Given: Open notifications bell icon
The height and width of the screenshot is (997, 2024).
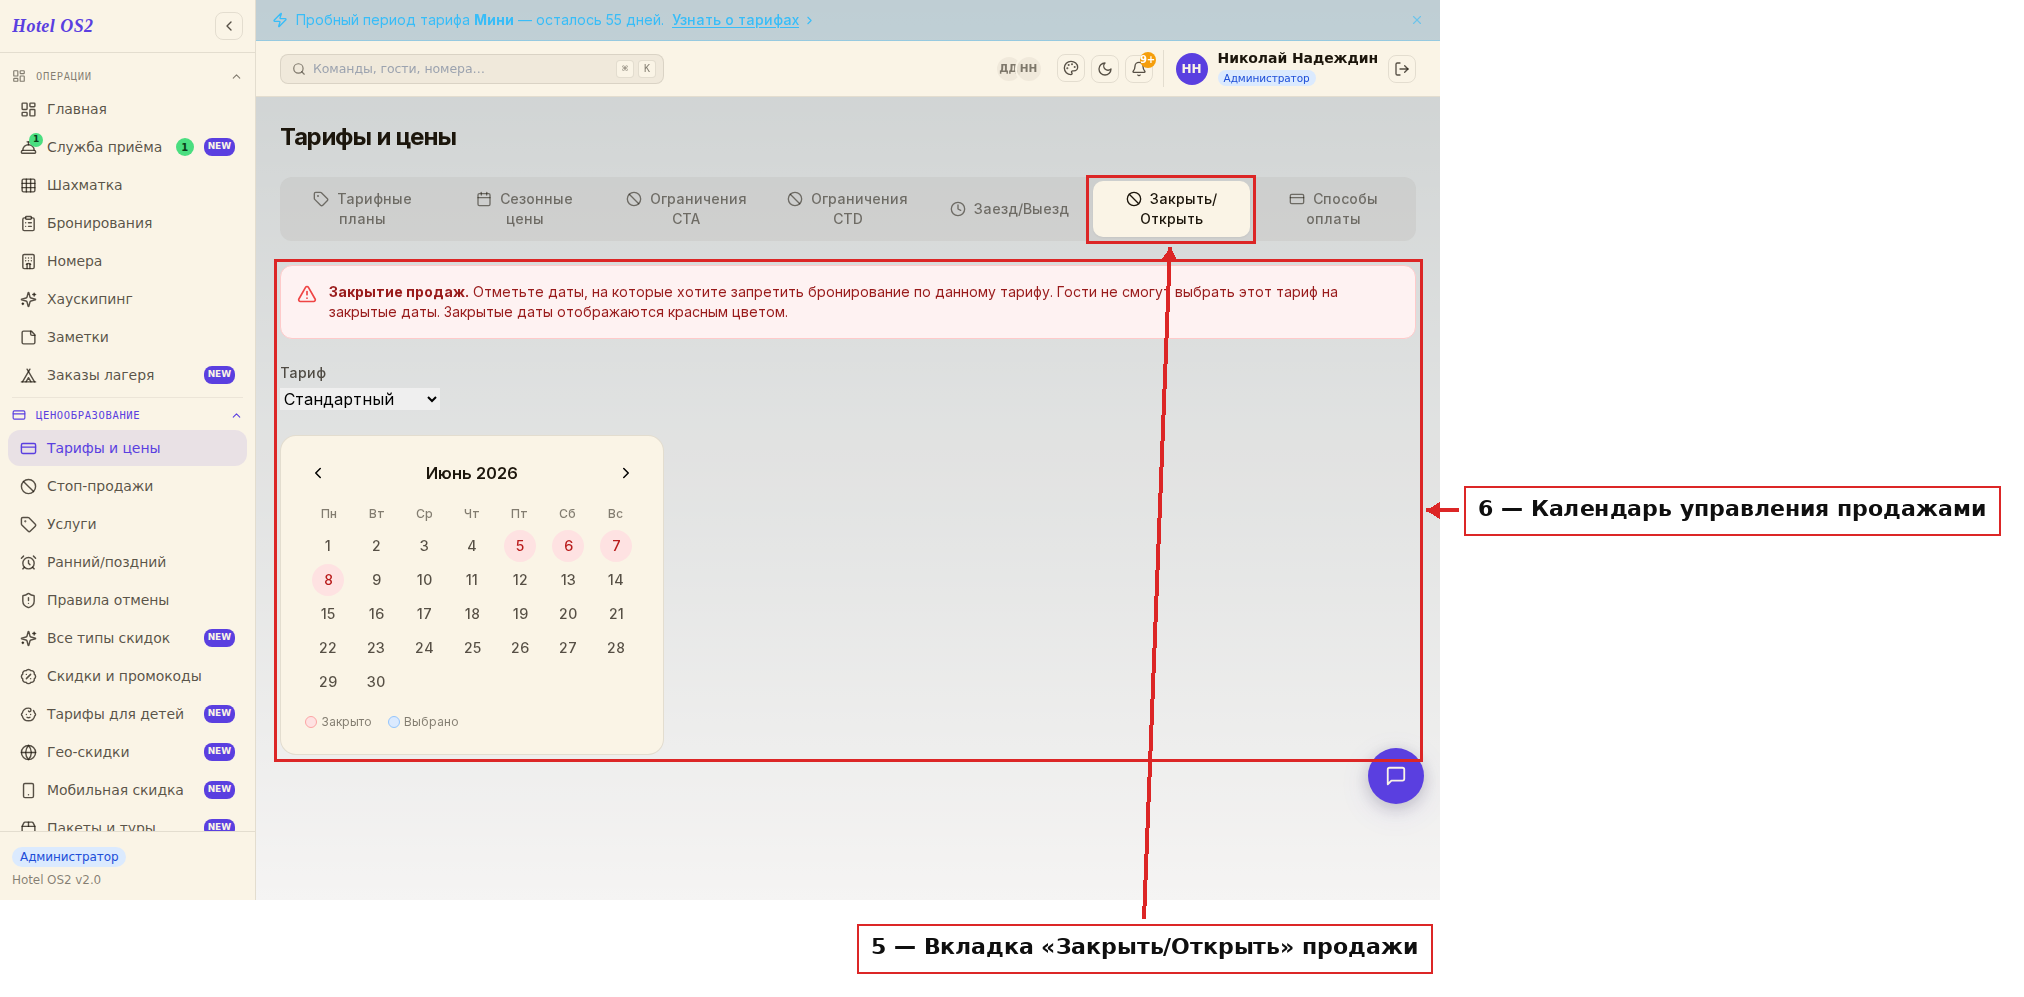Looking at the screenshot, I should (x=1139, y=69).
